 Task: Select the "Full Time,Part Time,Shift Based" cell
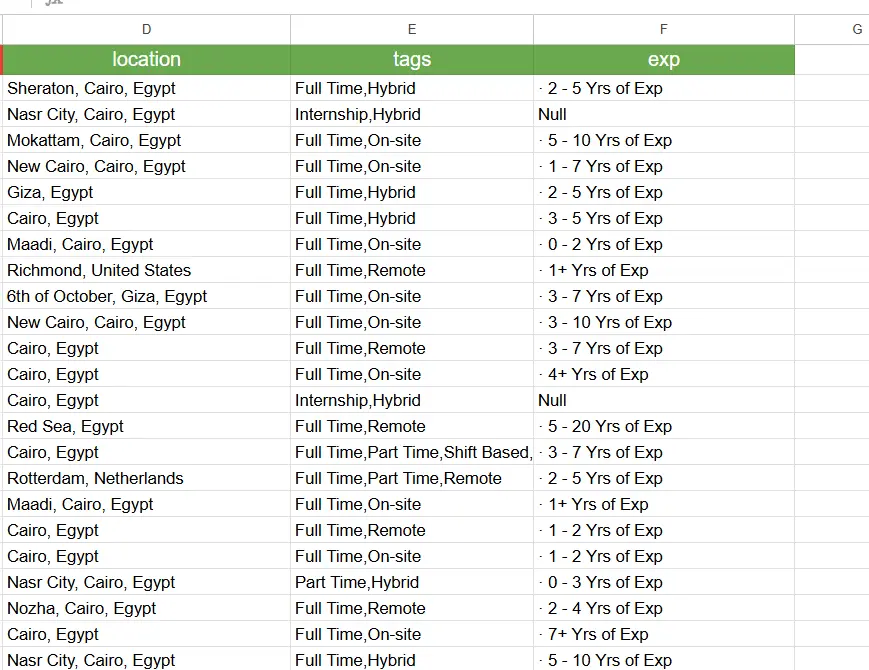point(412,452)
